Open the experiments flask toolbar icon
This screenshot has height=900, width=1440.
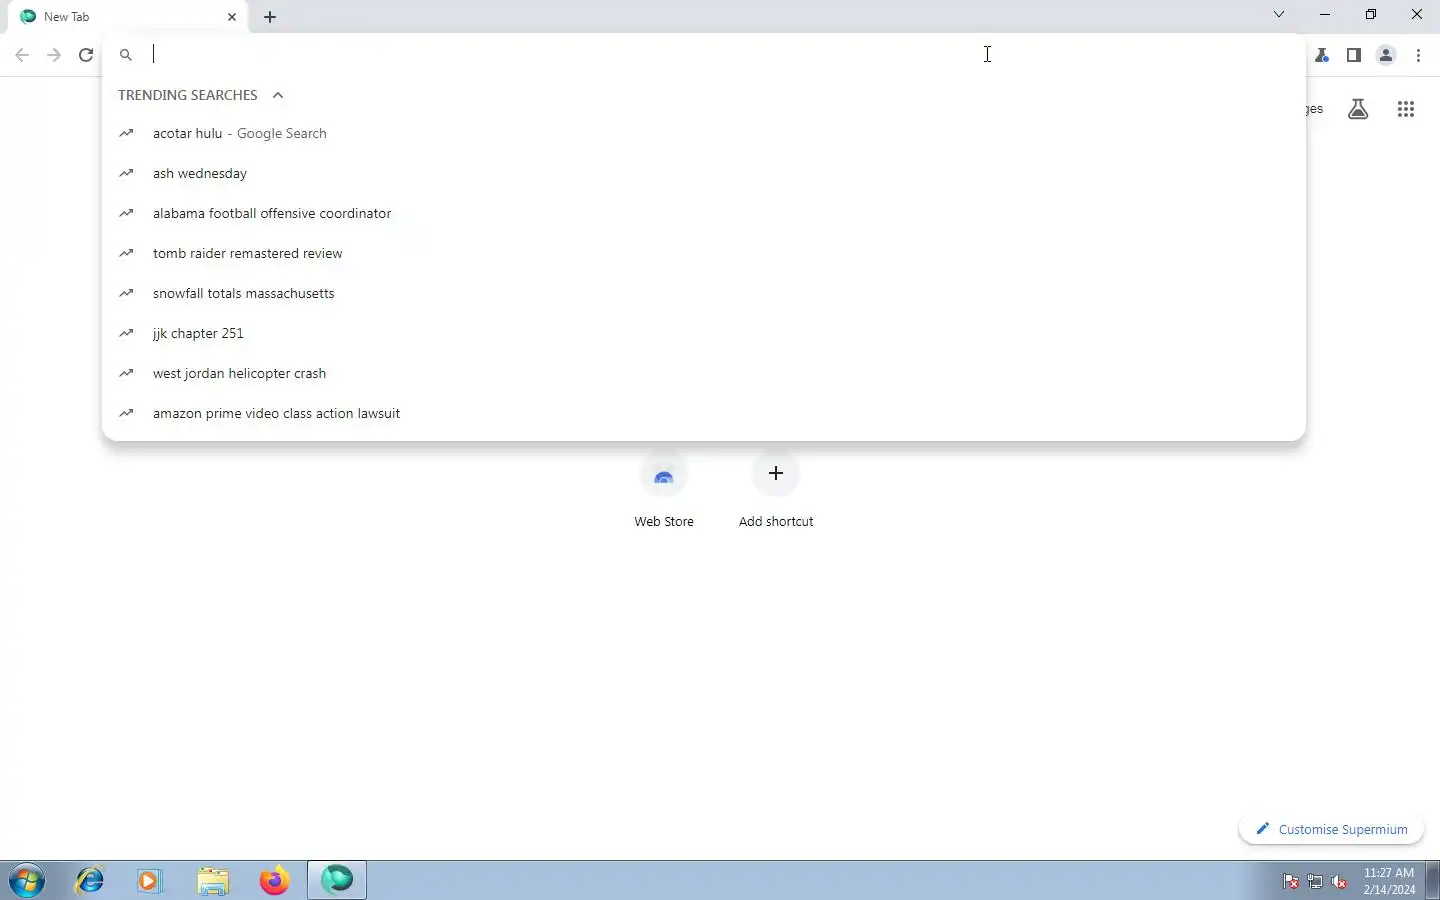click(x=1322, y=55)
